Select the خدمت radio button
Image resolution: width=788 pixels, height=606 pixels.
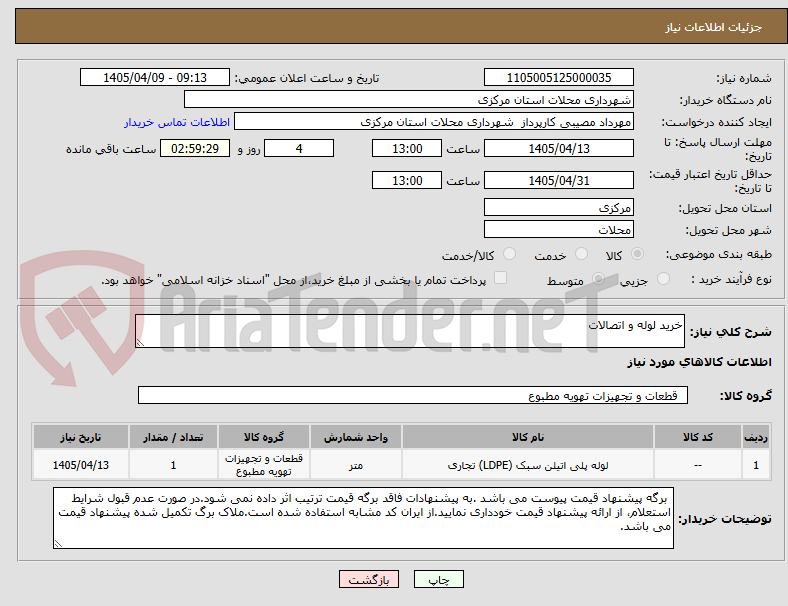click(581, 254)
